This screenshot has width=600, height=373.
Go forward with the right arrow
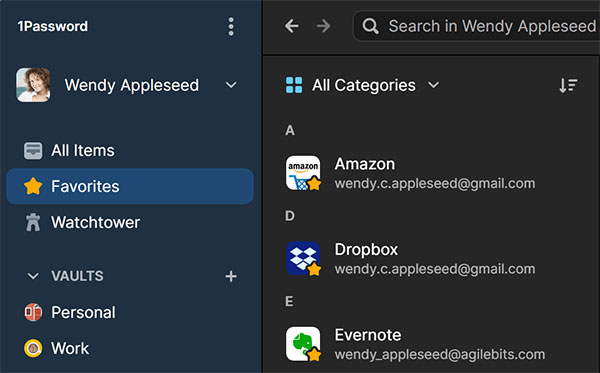pyautogui.click(x=324, y=26)
